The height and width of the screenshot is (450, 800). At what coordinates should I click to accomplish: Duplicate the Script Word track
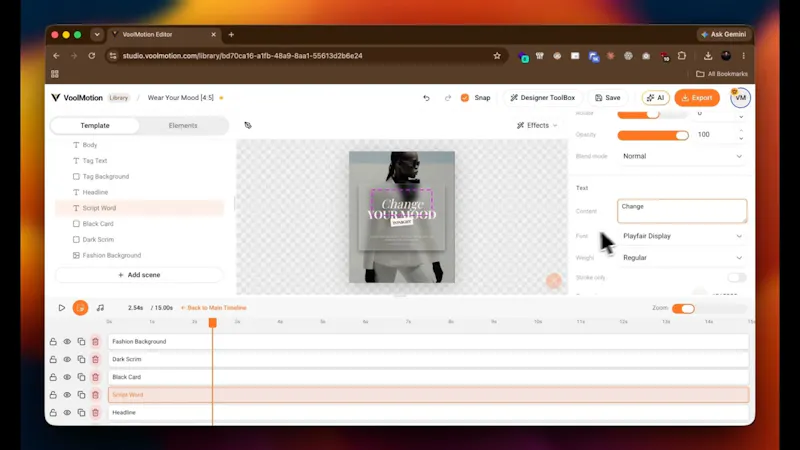point(81,395)
